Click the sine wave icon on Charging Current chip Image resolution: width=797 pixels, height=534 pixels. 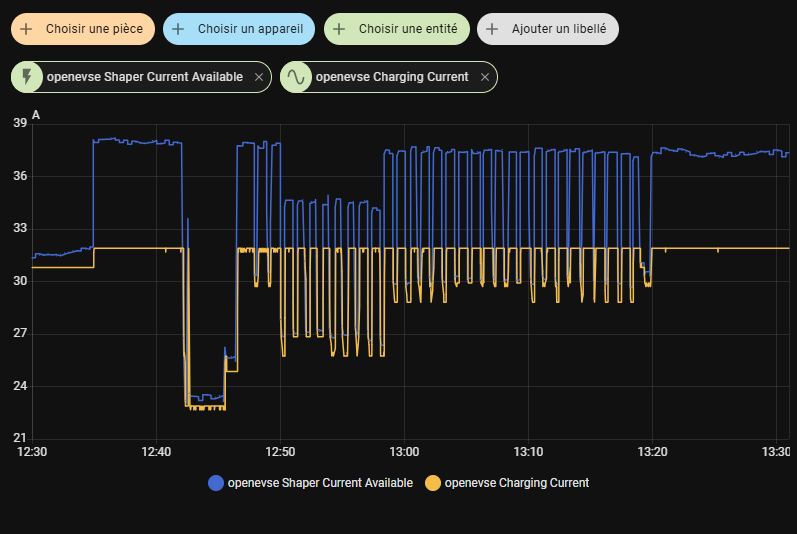[296, 77]
